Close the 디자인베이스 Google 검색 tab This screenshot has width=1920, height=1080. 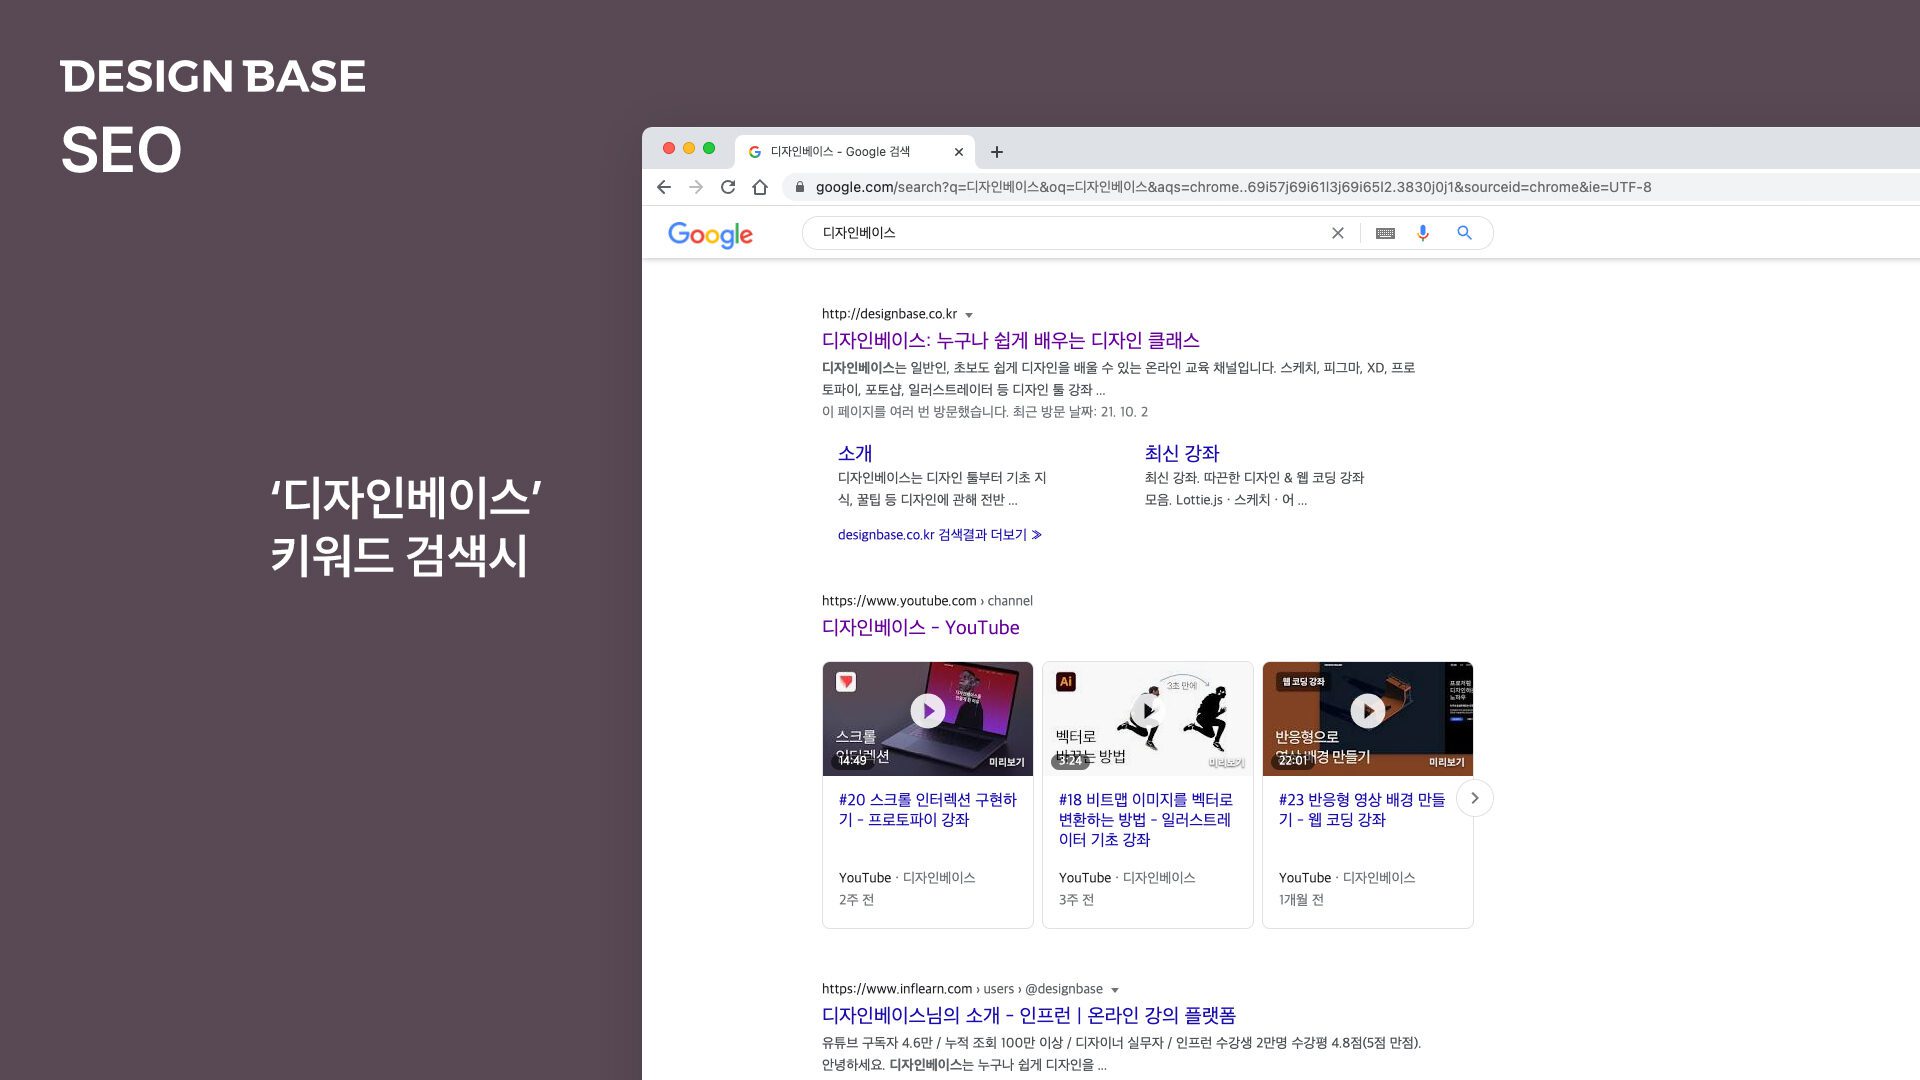[958, 152]
